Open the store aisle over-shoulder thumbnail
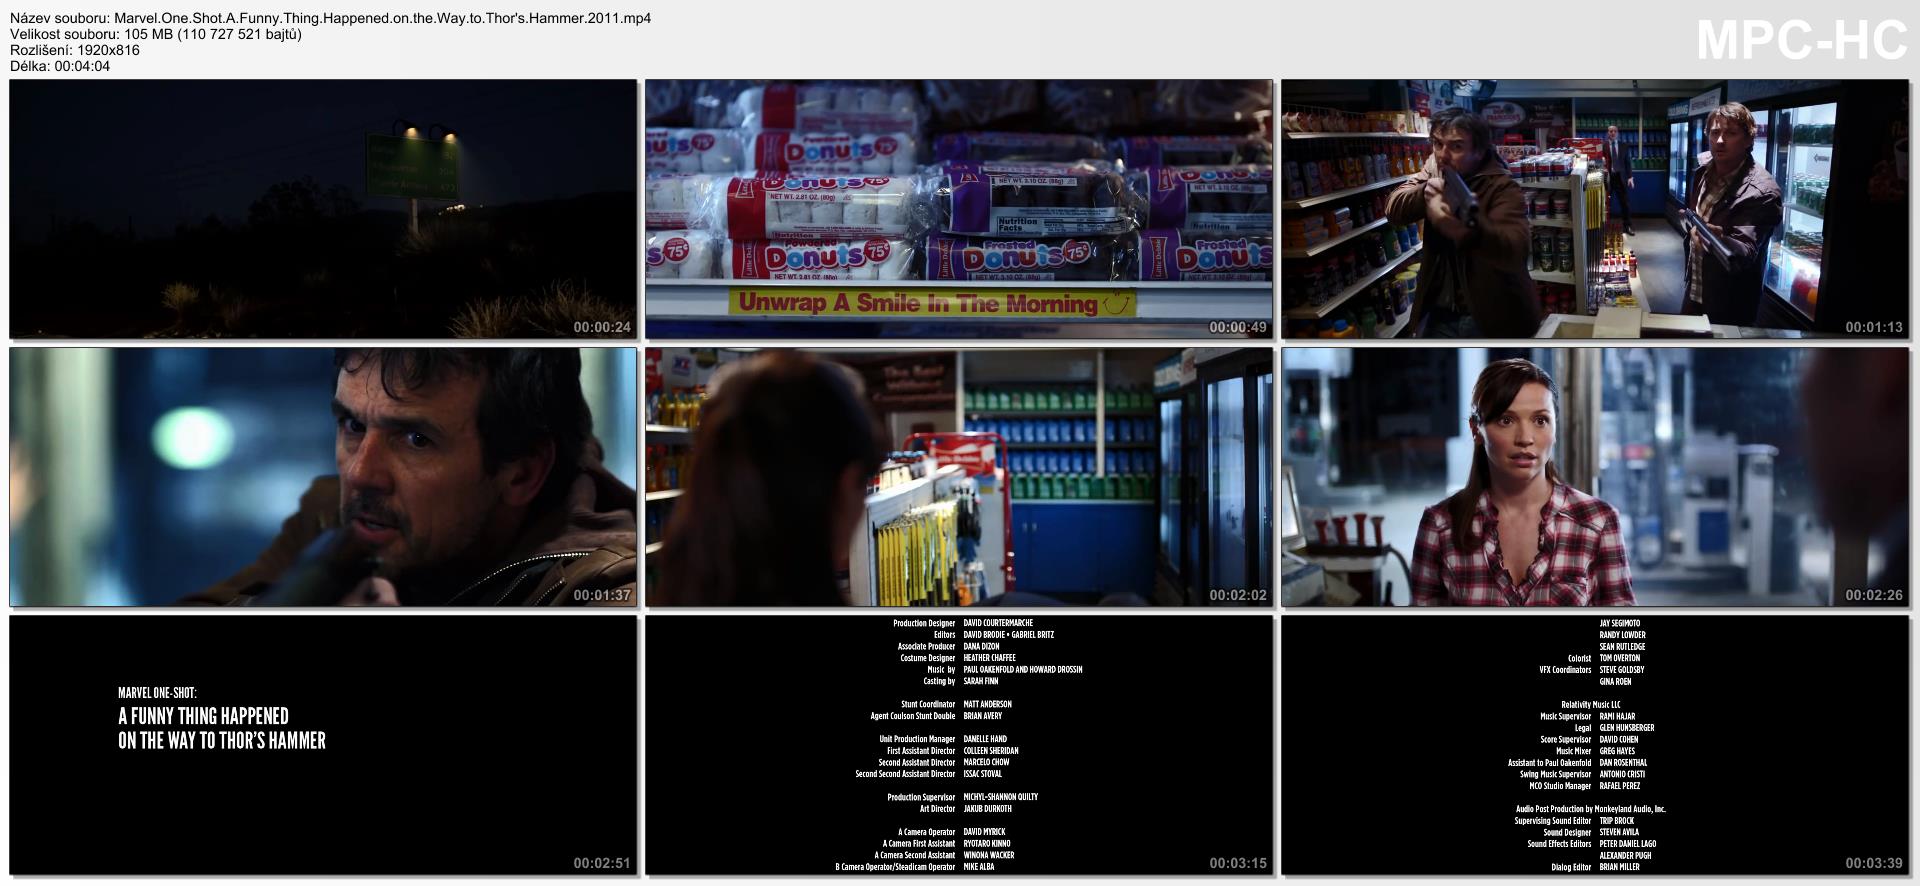 (958, 477)
